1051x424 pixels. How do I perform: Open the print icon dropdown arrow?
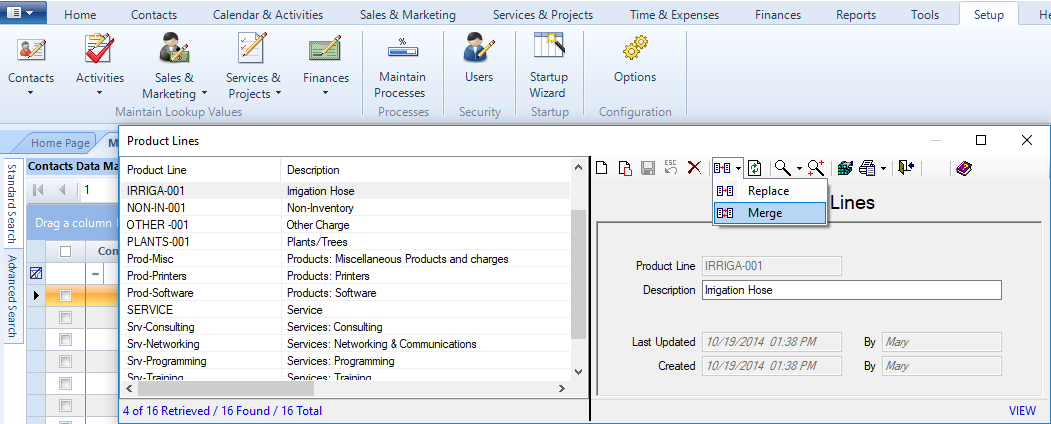point(882,169)
